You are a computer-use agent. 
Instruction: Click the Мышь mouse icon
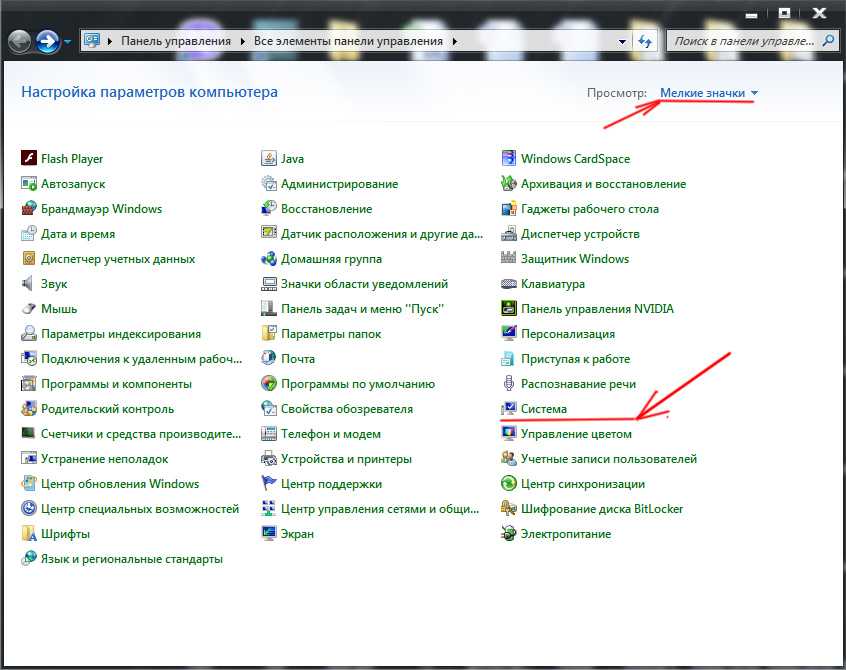(29, 309)
